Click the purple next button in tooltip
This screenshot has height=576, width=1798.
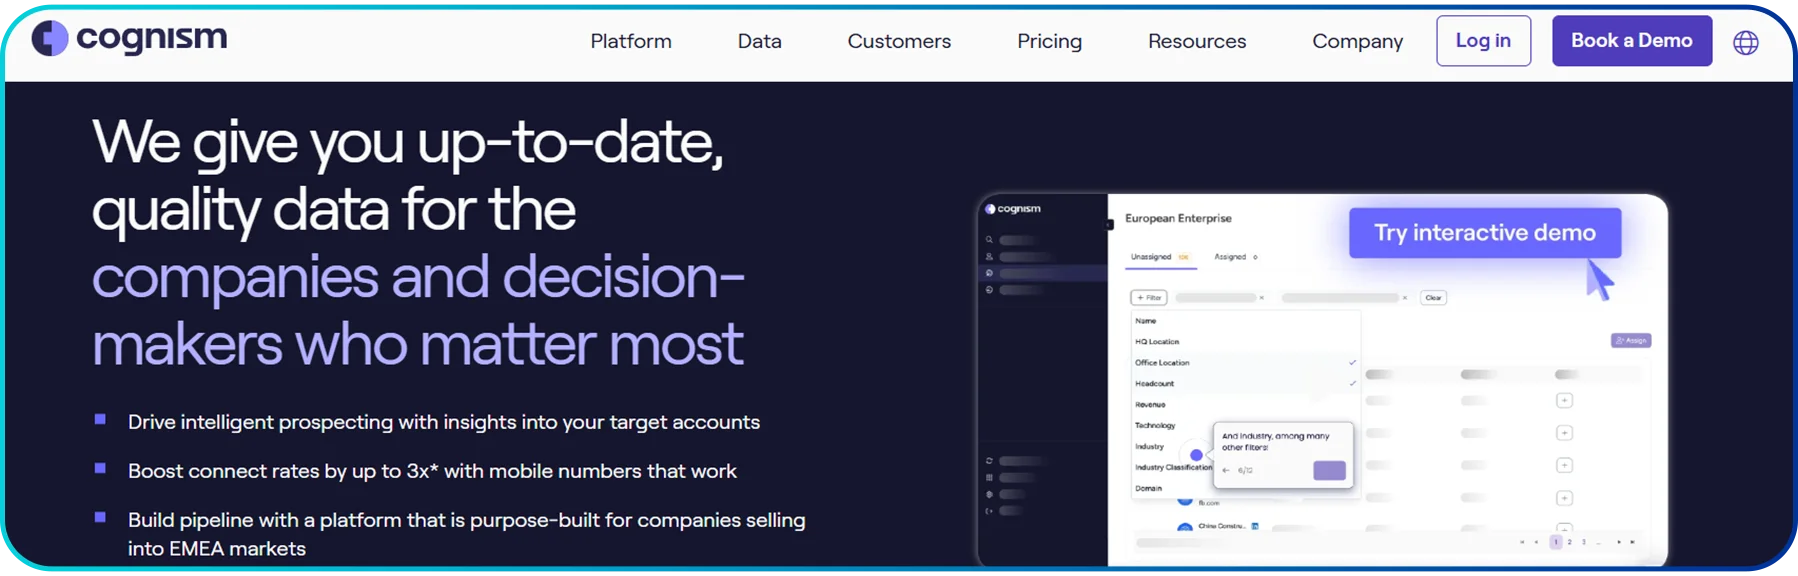(1329, 470)
